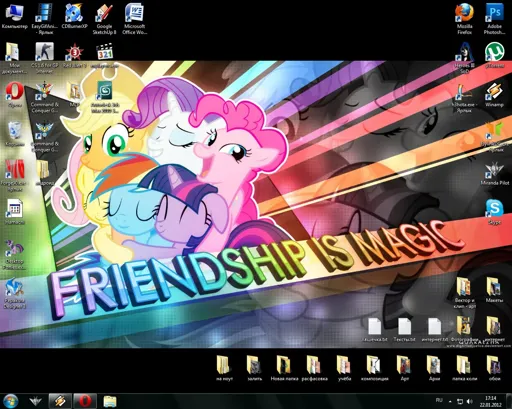
Task: Click the Miranda Pilot desktop icon
Action: click(x=494, y=173)
